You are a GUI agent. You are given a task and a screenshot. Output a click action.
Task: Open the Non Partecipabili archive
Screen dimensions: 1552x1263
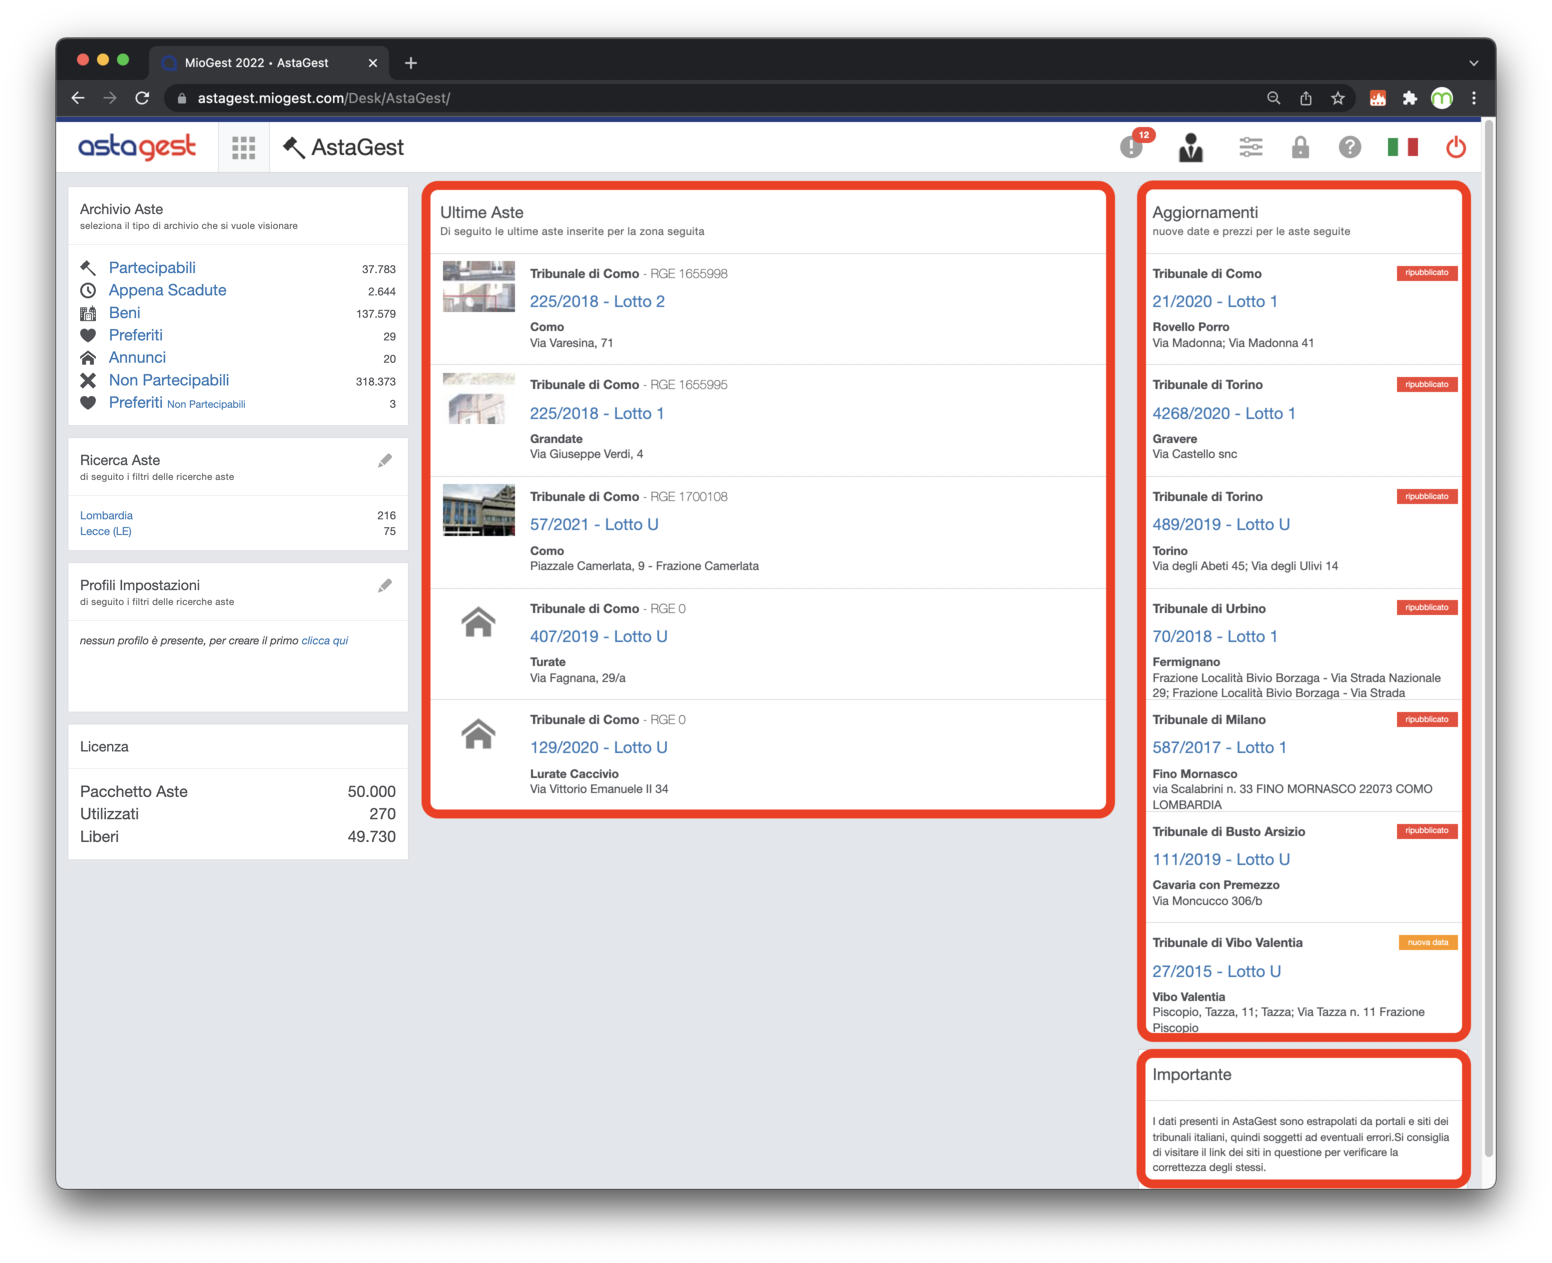(x=169, y=380)
